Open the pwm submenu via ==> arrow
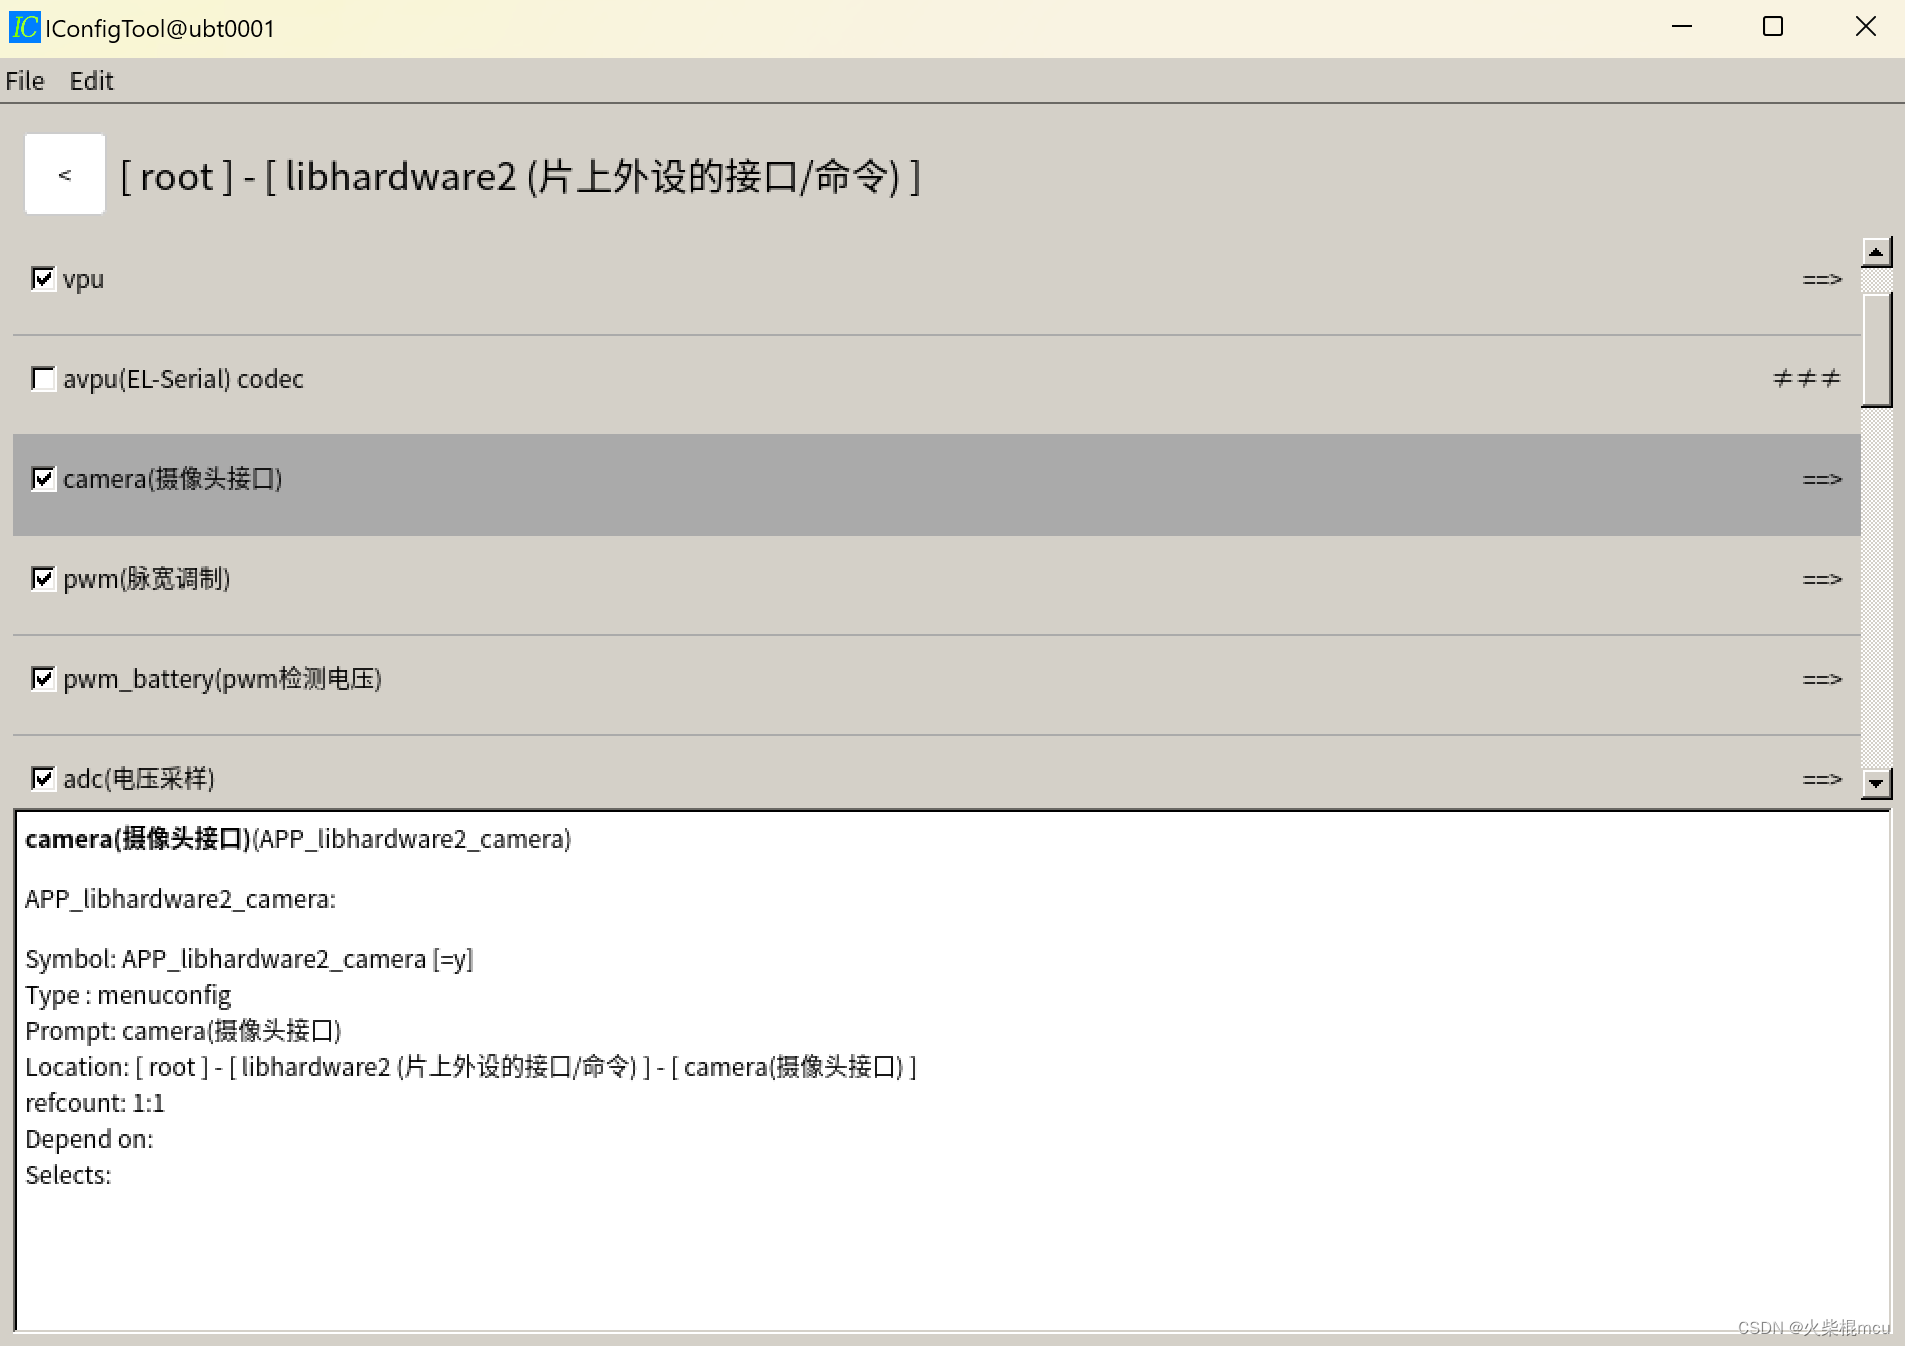1905x1346 pixels. coord(1822,579)
